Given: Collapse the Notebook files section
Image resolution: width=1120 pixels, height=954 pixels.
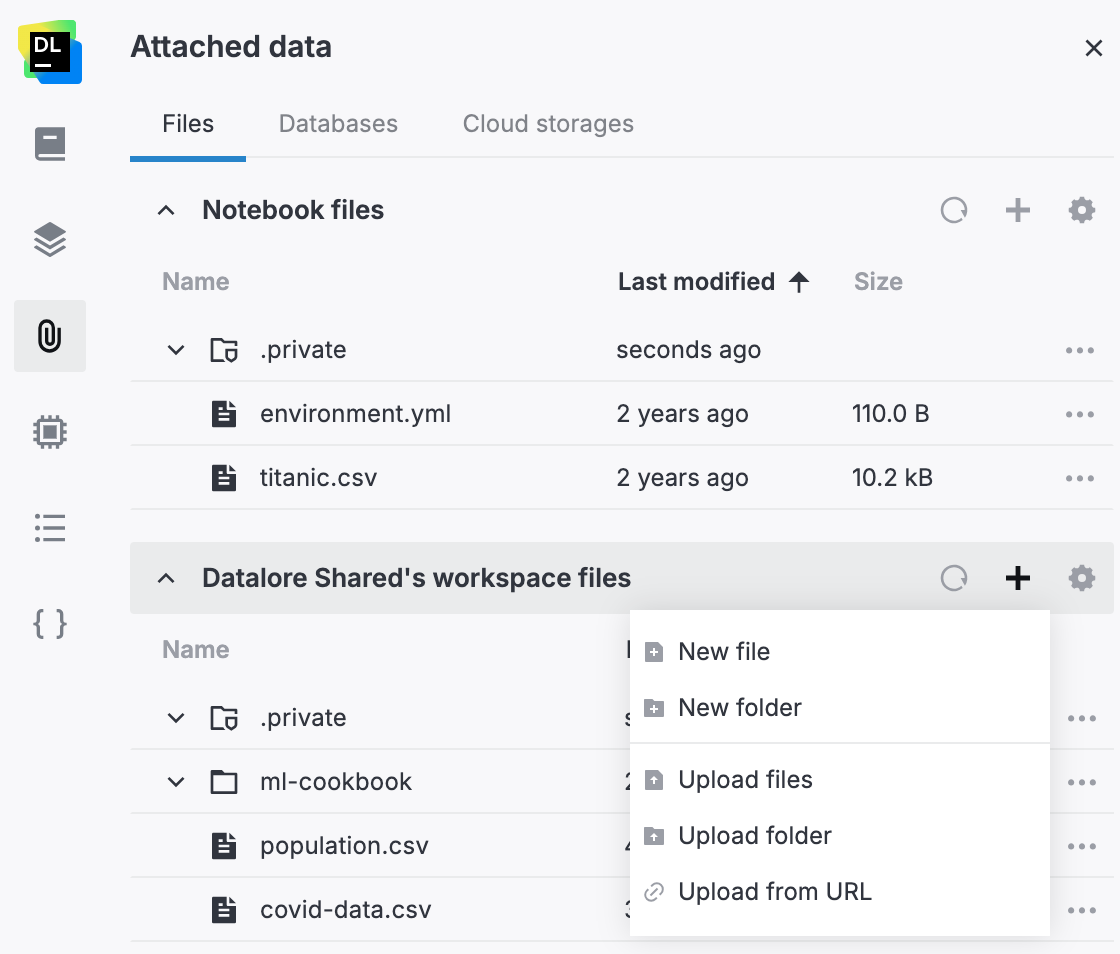Looking at the screenshot, I should click(166, 210).
